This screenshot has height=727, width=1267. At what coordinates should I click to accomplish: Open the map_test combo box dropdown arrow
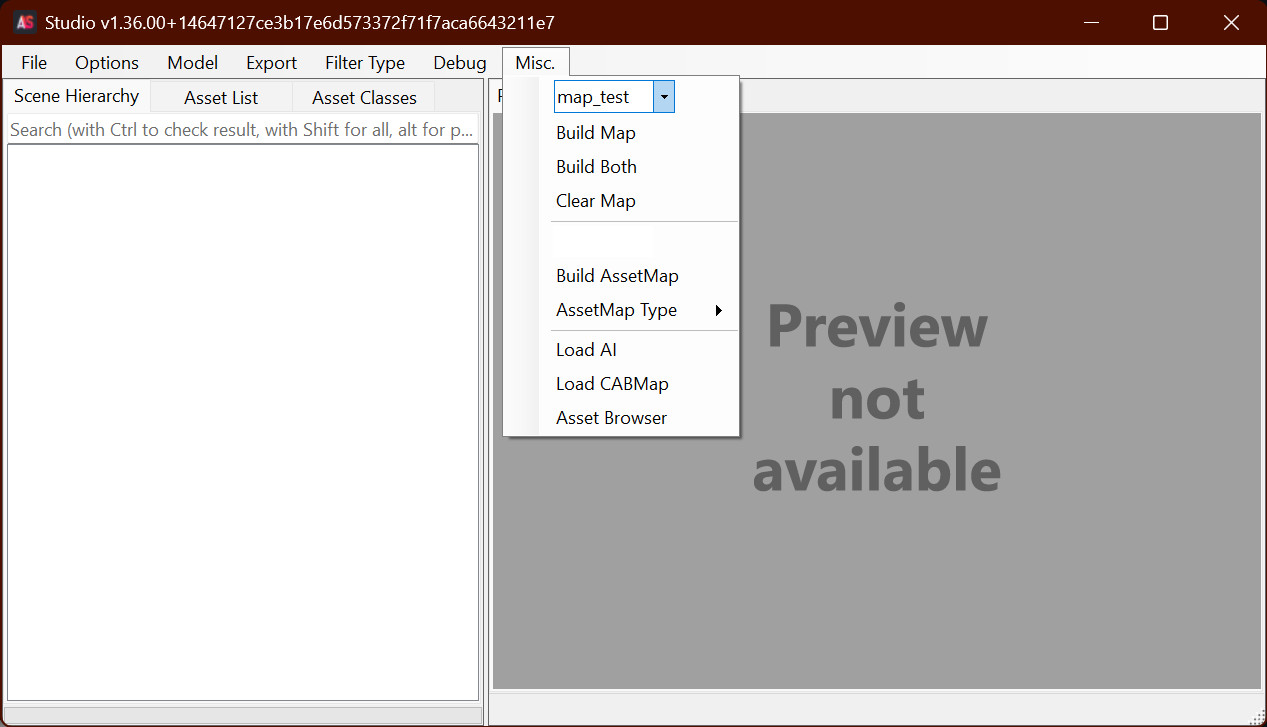(664, 97)
